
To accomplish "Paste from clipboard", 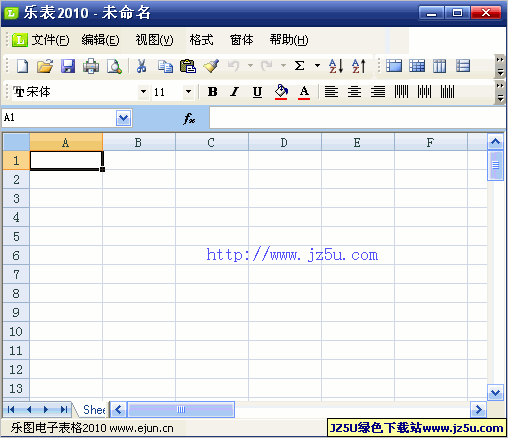I will [188, 66].
